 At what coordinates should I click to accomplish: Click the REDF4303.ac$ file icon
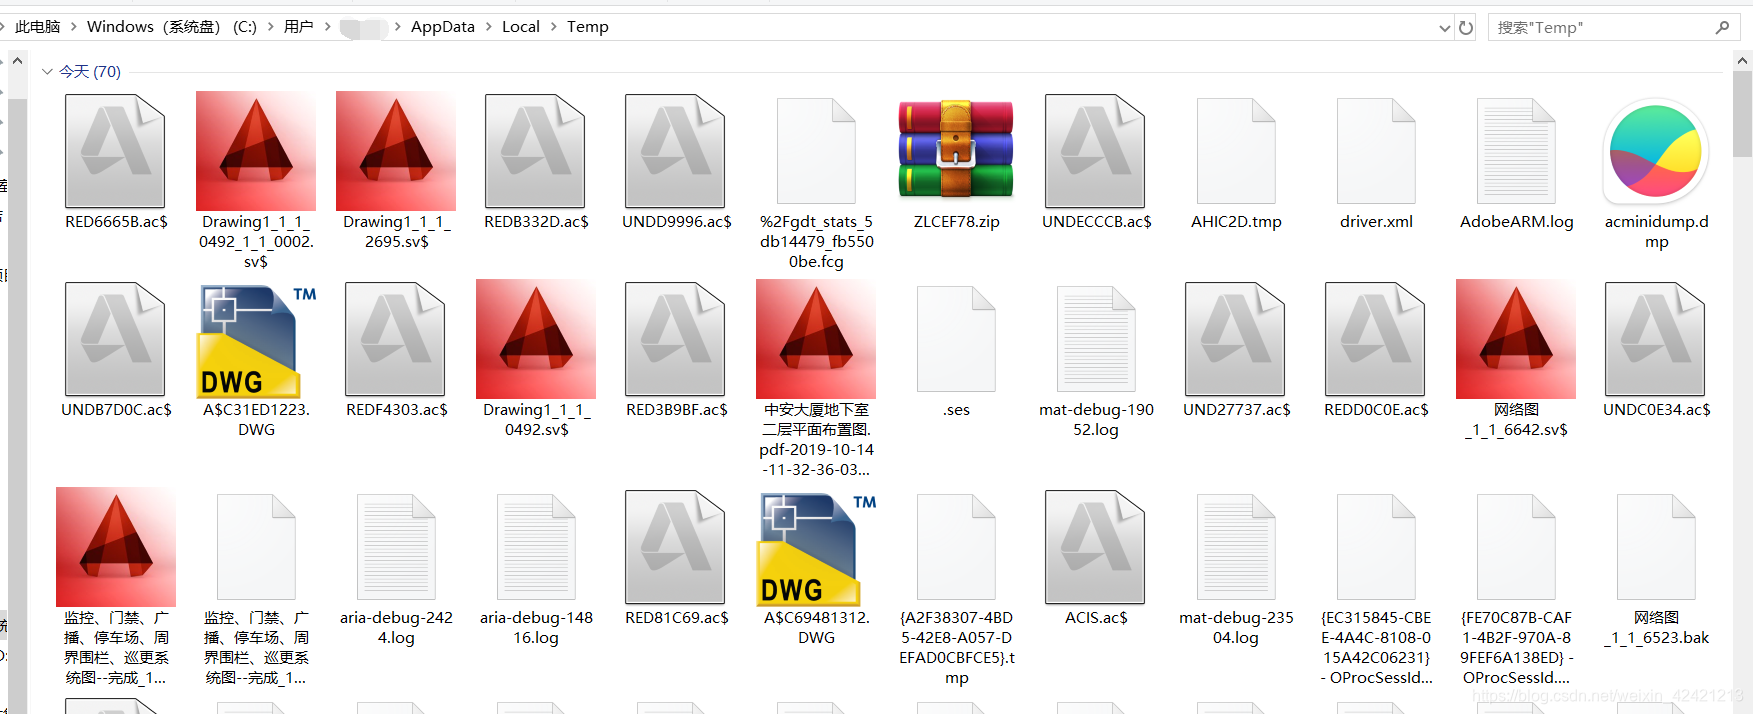(x=396, y=339)
